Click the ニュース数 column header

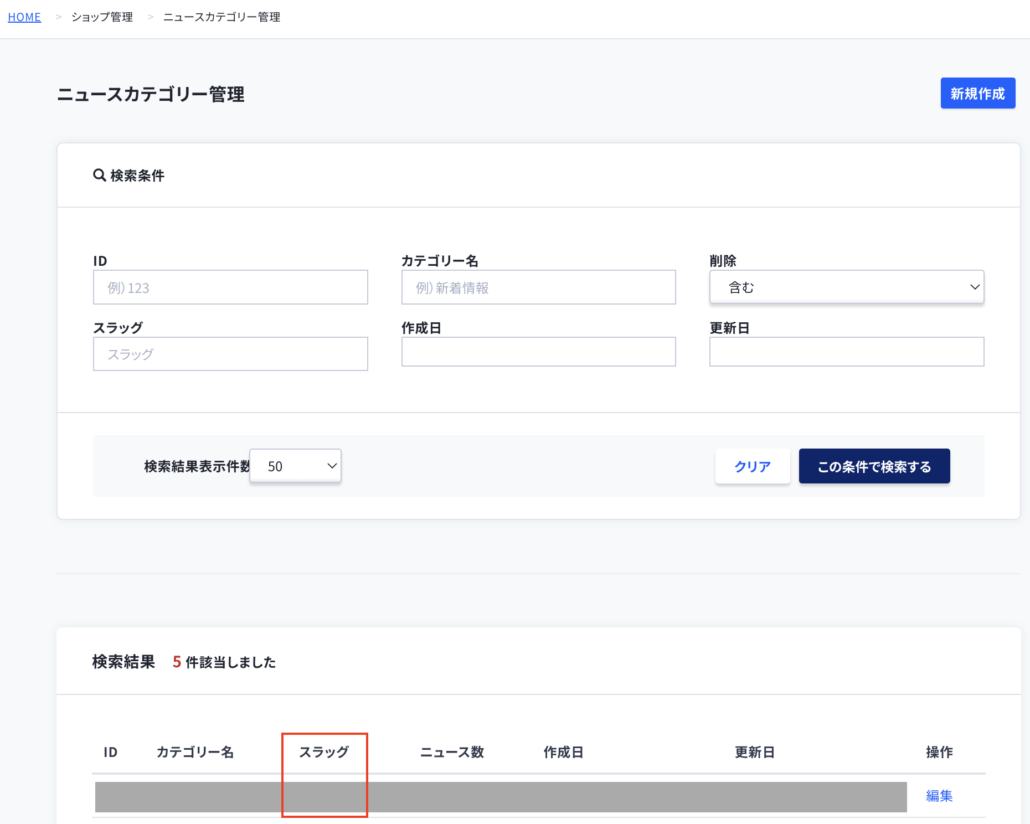click(x=452, y=752)
